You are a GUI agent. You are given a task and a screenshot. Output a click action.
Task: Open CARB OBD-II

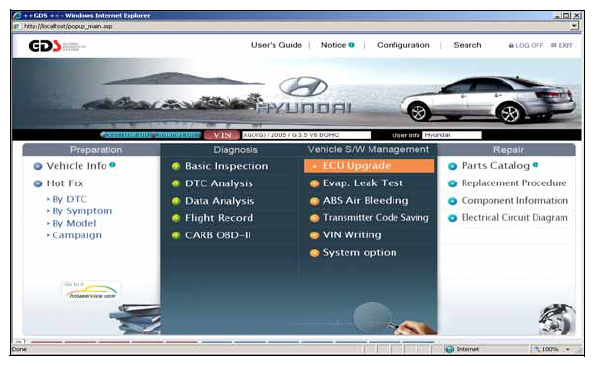pos(217,235)
